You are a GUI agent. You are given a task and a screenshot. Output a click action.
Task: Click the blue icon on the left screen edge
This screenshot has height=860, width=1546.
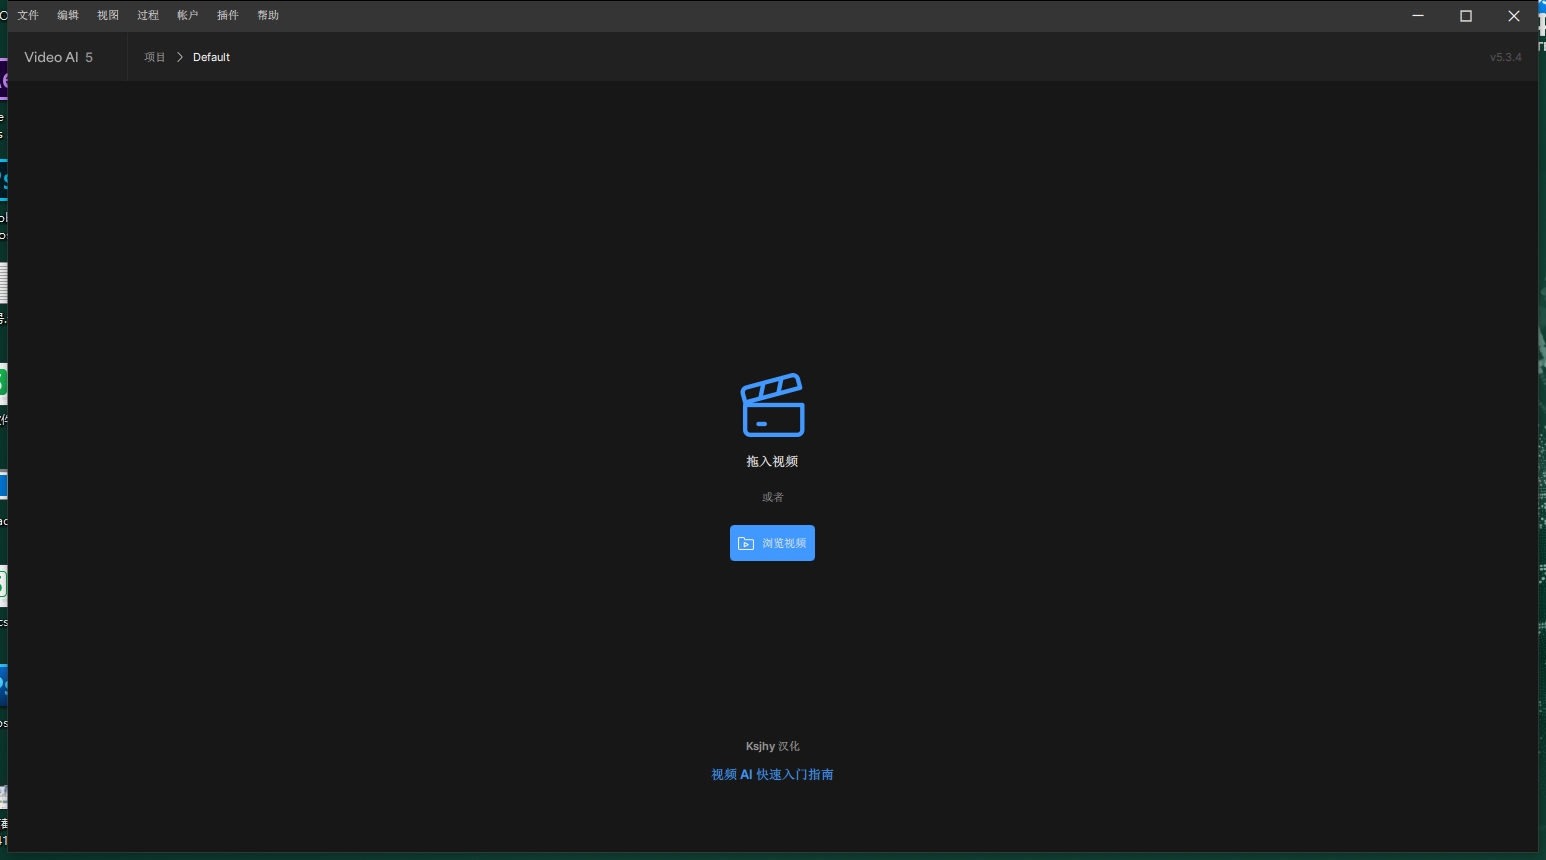point(2,486)
